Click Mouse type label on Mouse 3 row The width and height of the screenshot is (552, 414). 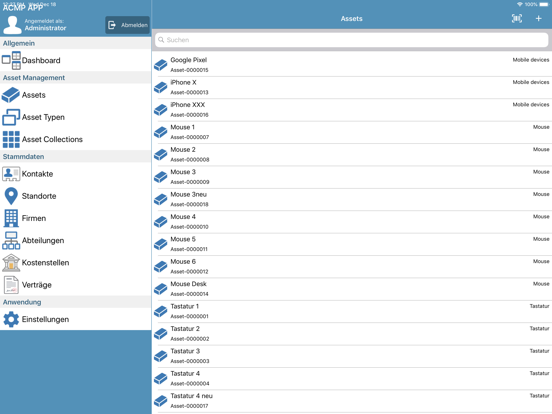click(541, 172)
